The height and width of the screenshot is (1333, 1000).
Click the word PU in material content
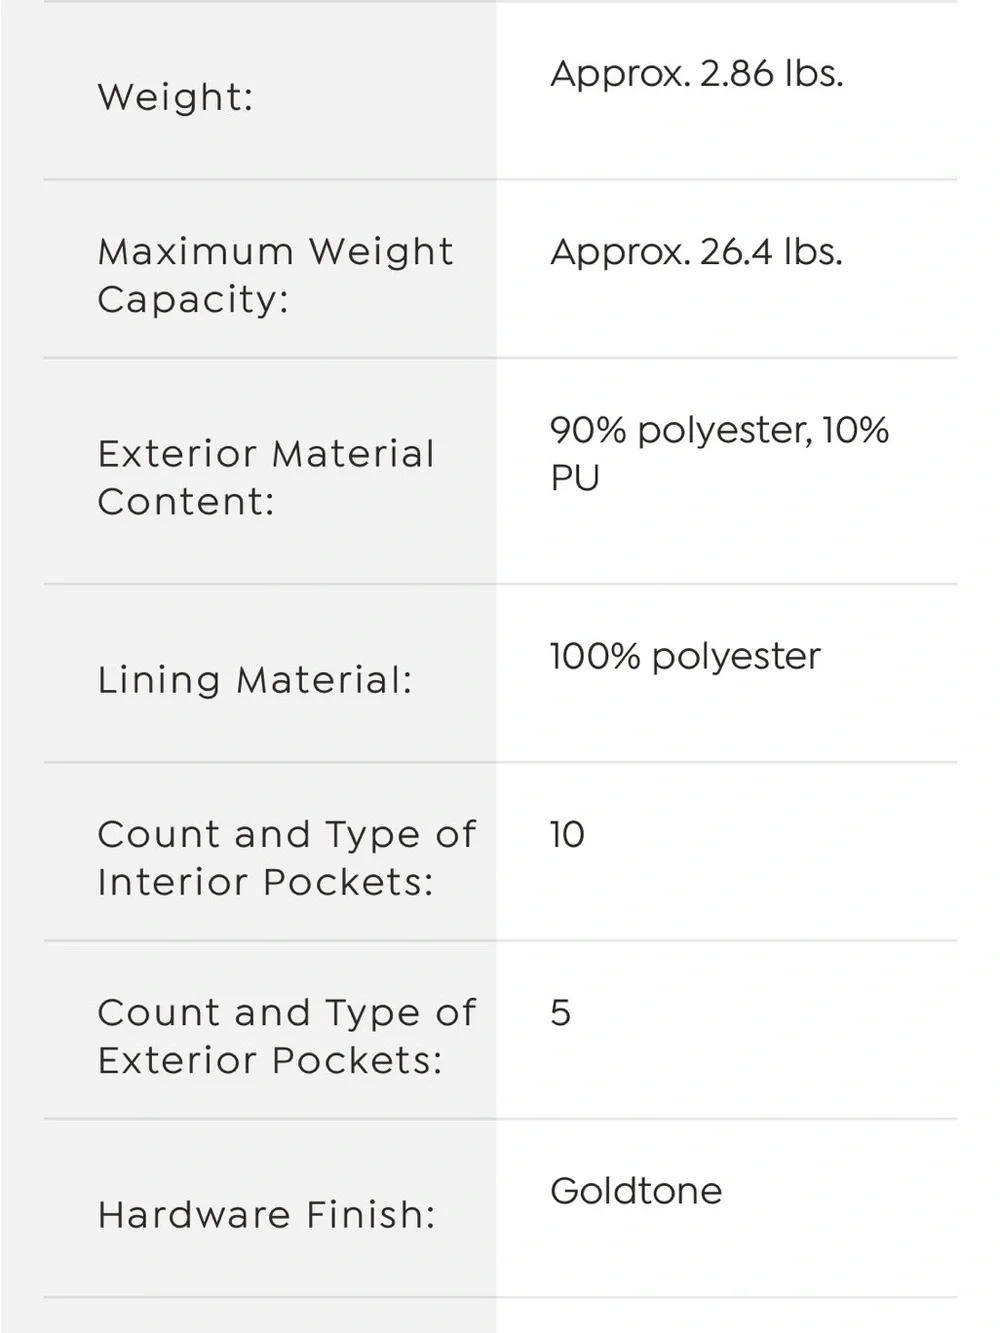tap(575, 479)
